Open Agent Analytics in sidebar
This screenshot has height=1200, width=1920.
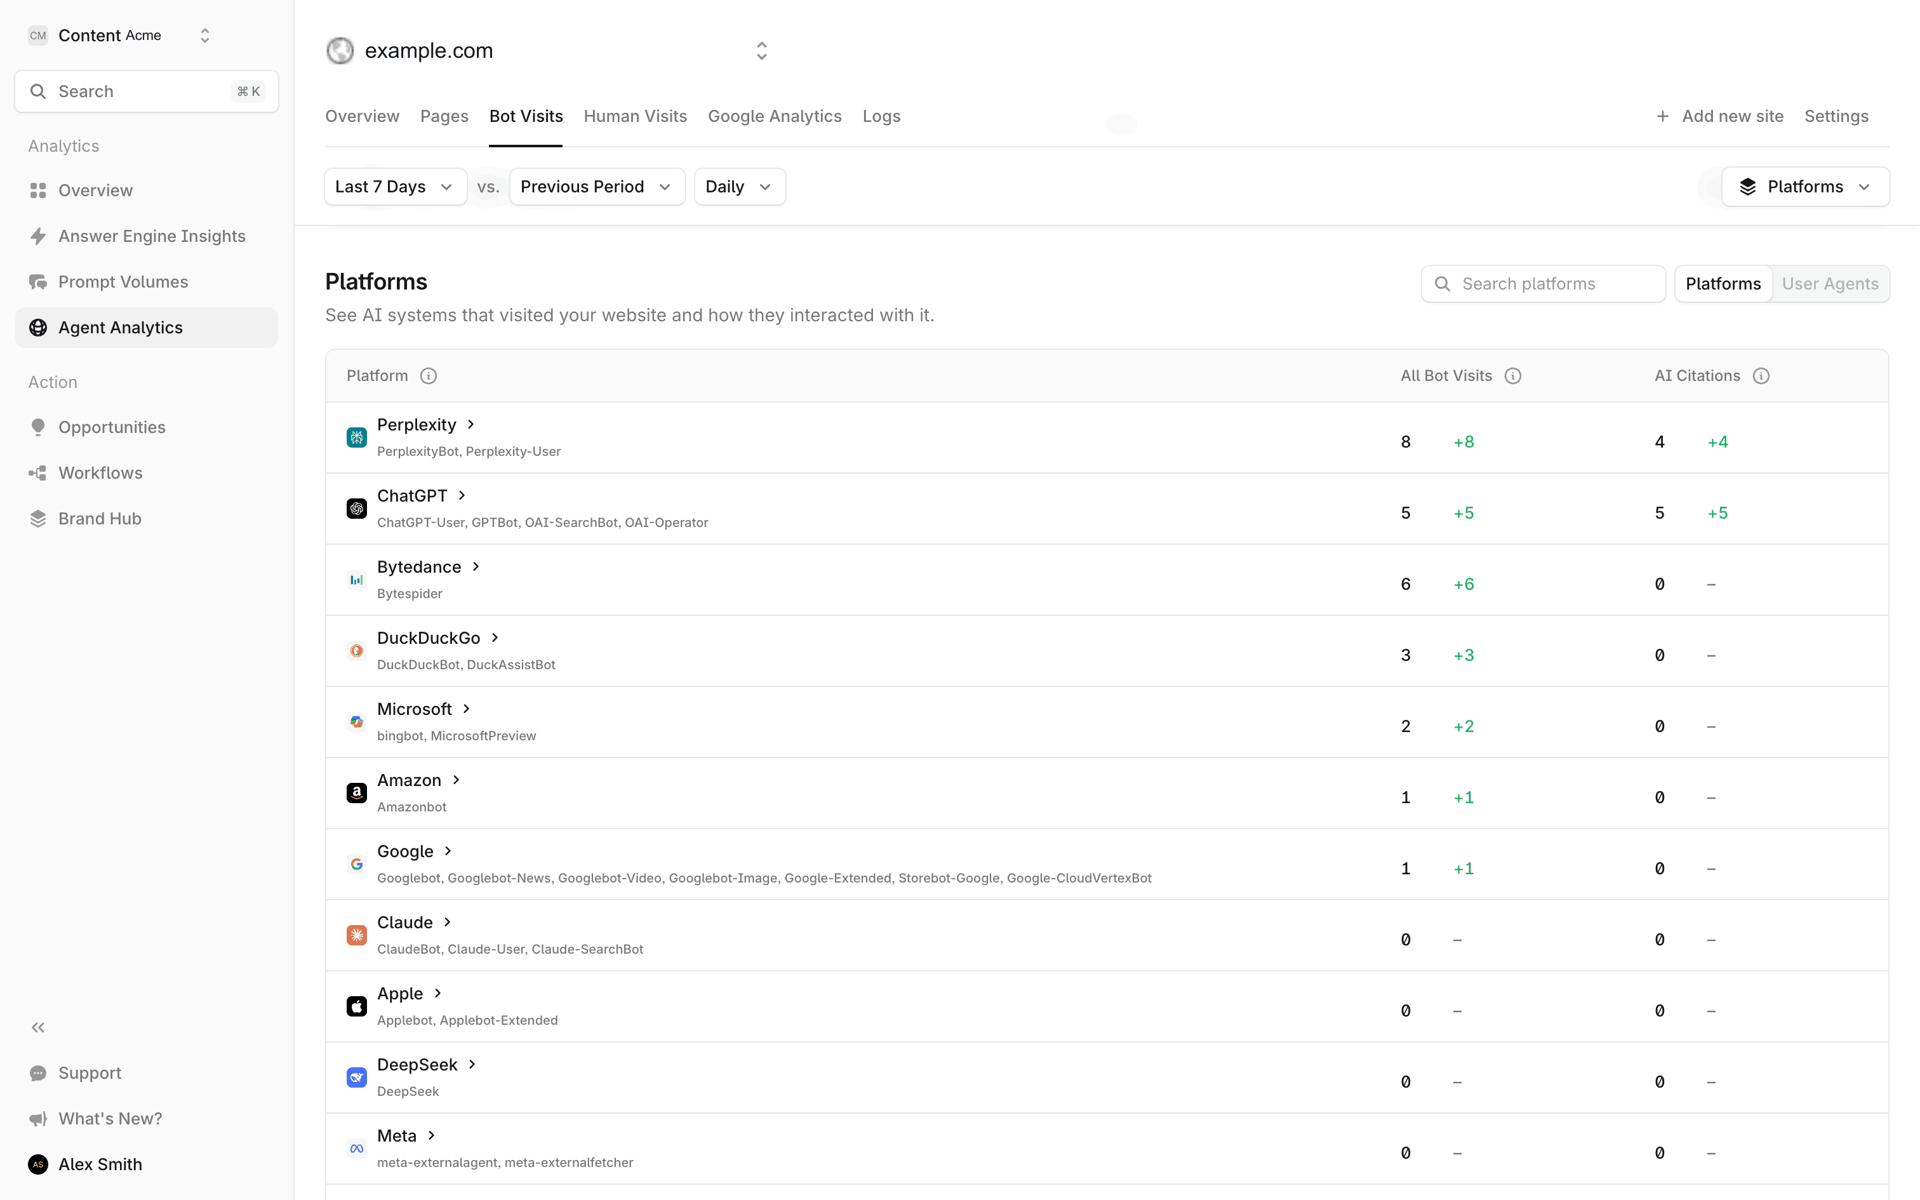click(146, 328)
